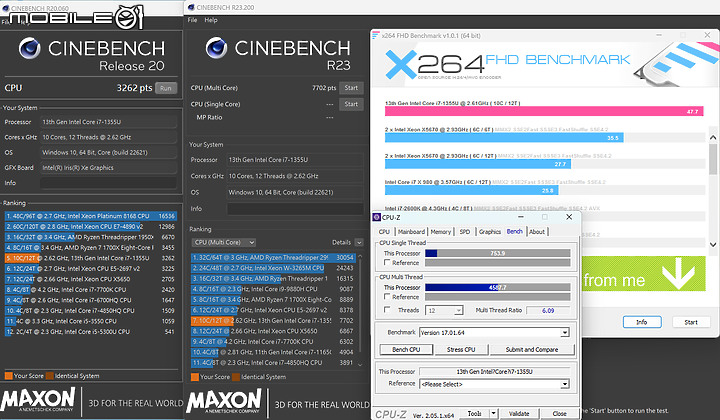
Task: Run the Cinebench R20 CPU test
Action: 166,88
